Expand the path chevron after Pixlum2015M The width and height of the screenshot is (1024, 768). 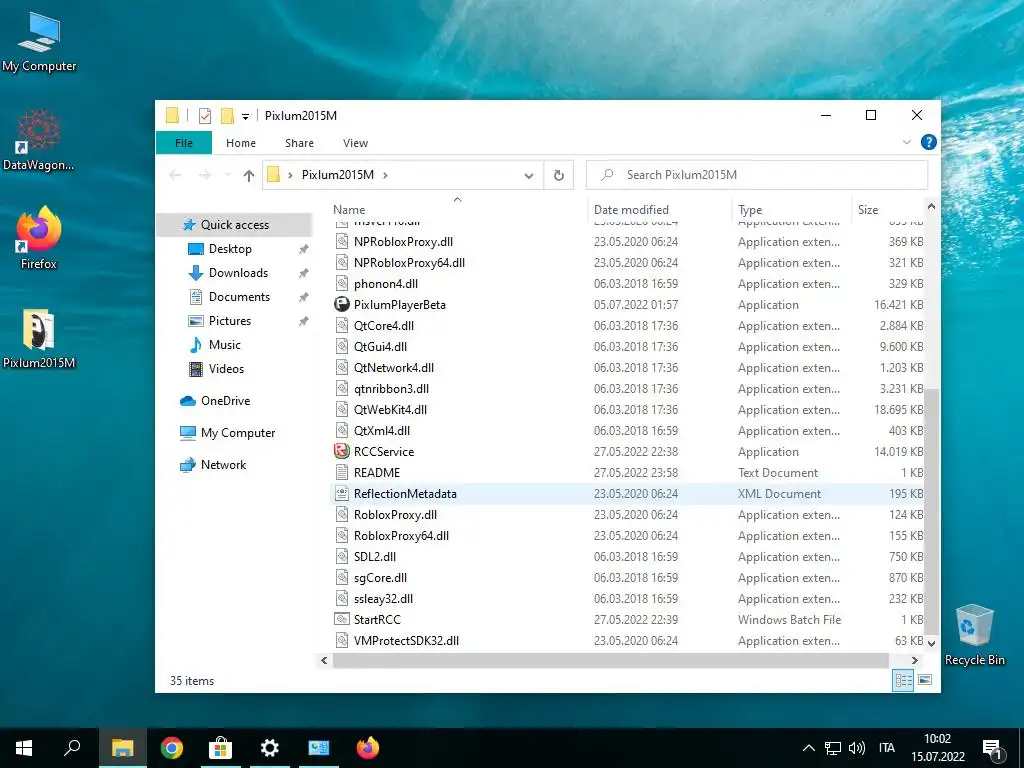tap(385, 175)
